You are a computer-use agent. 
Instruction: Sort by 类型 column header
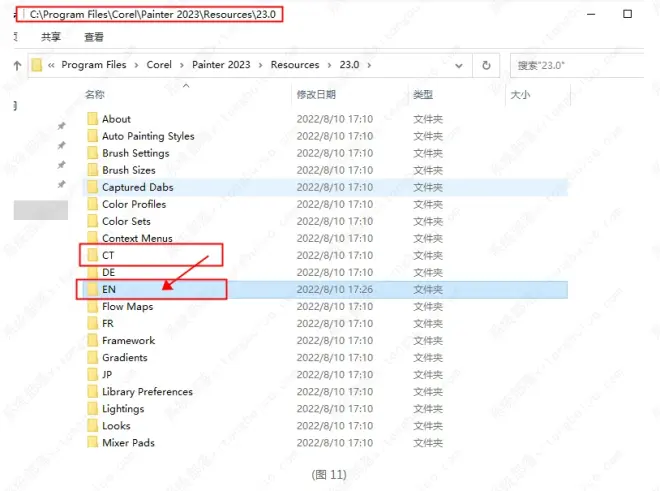[423, 94]
